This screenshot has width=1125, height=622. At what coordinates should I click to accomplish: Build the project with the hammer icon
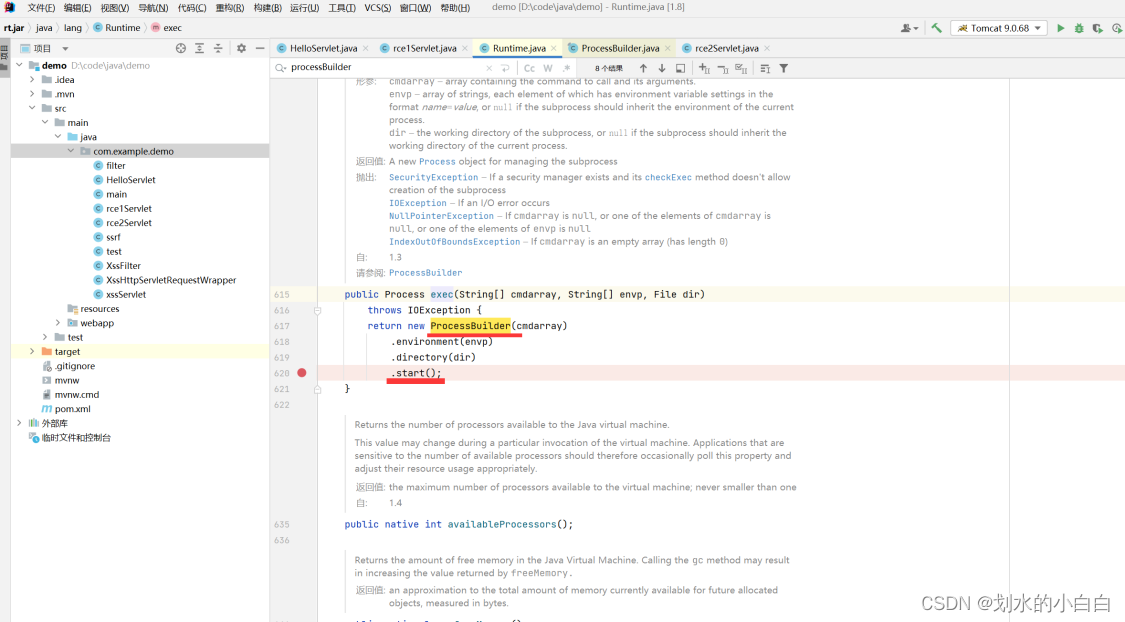tap(936, 28)
